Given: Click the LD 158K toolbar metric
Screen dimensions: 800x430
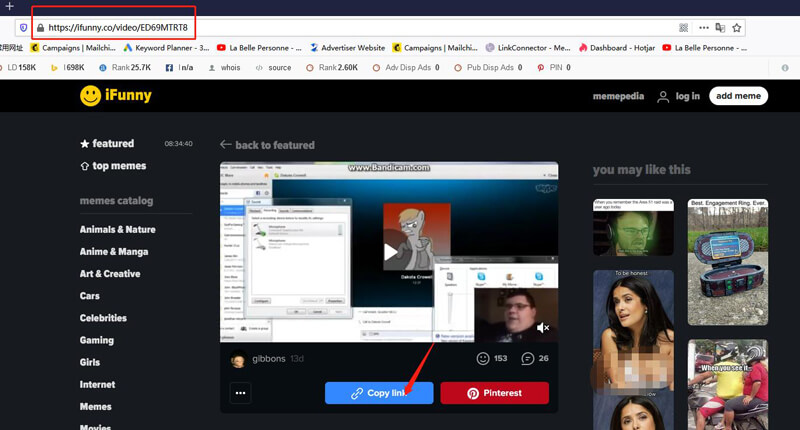Looking at the screenshot, I should click(x=18, y=67).
